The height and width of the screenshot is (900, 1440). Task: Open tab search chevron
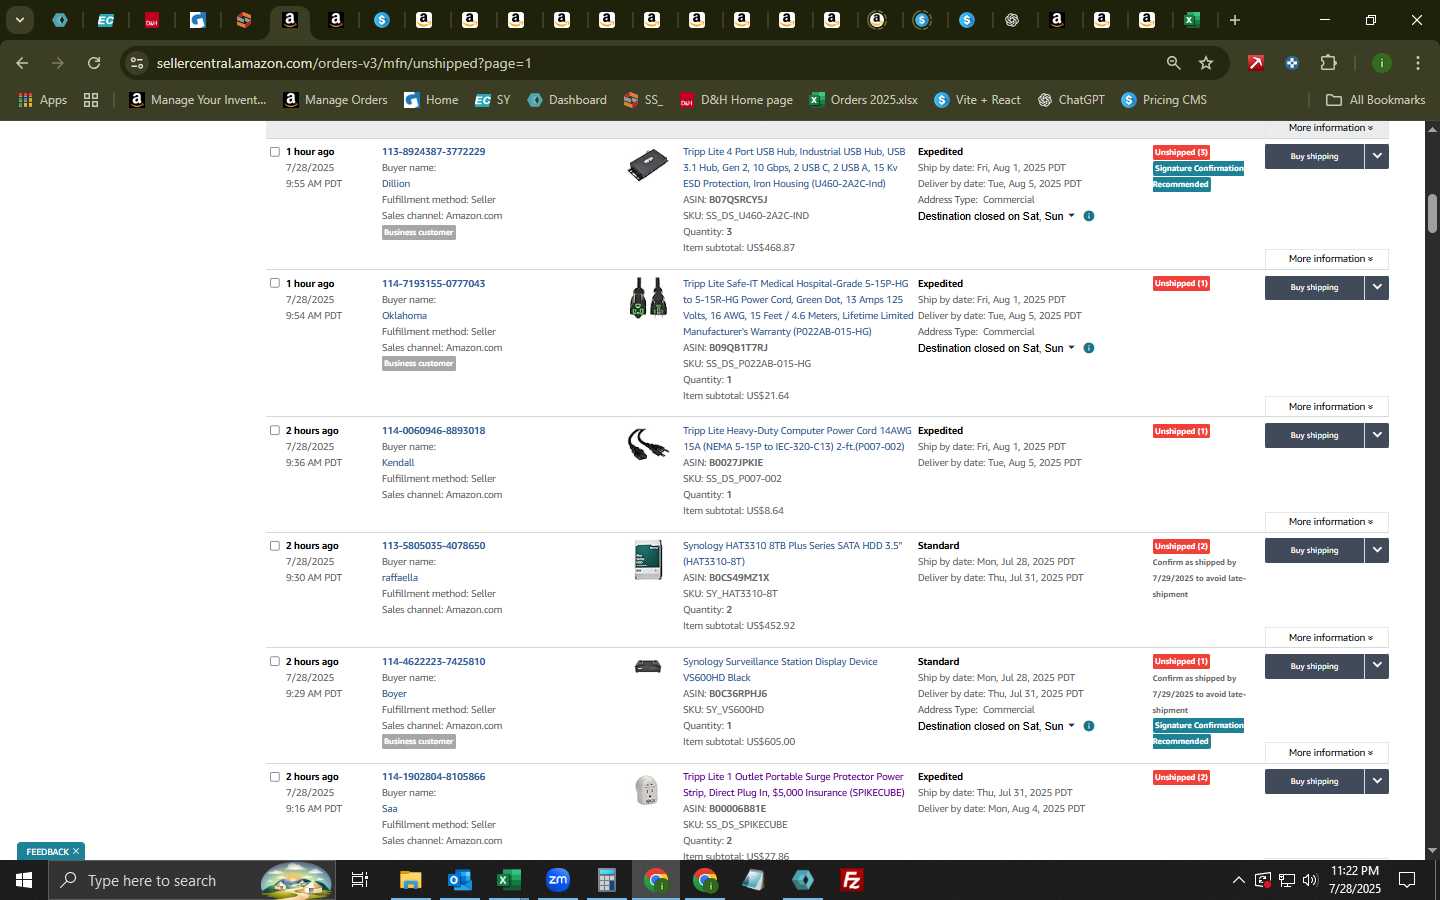(x=19, y=20)
